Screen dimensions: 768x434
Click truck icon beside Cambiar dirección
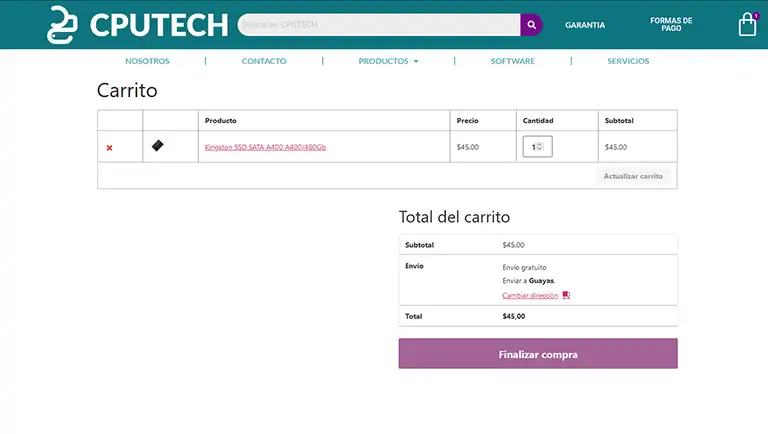[566, 295]
